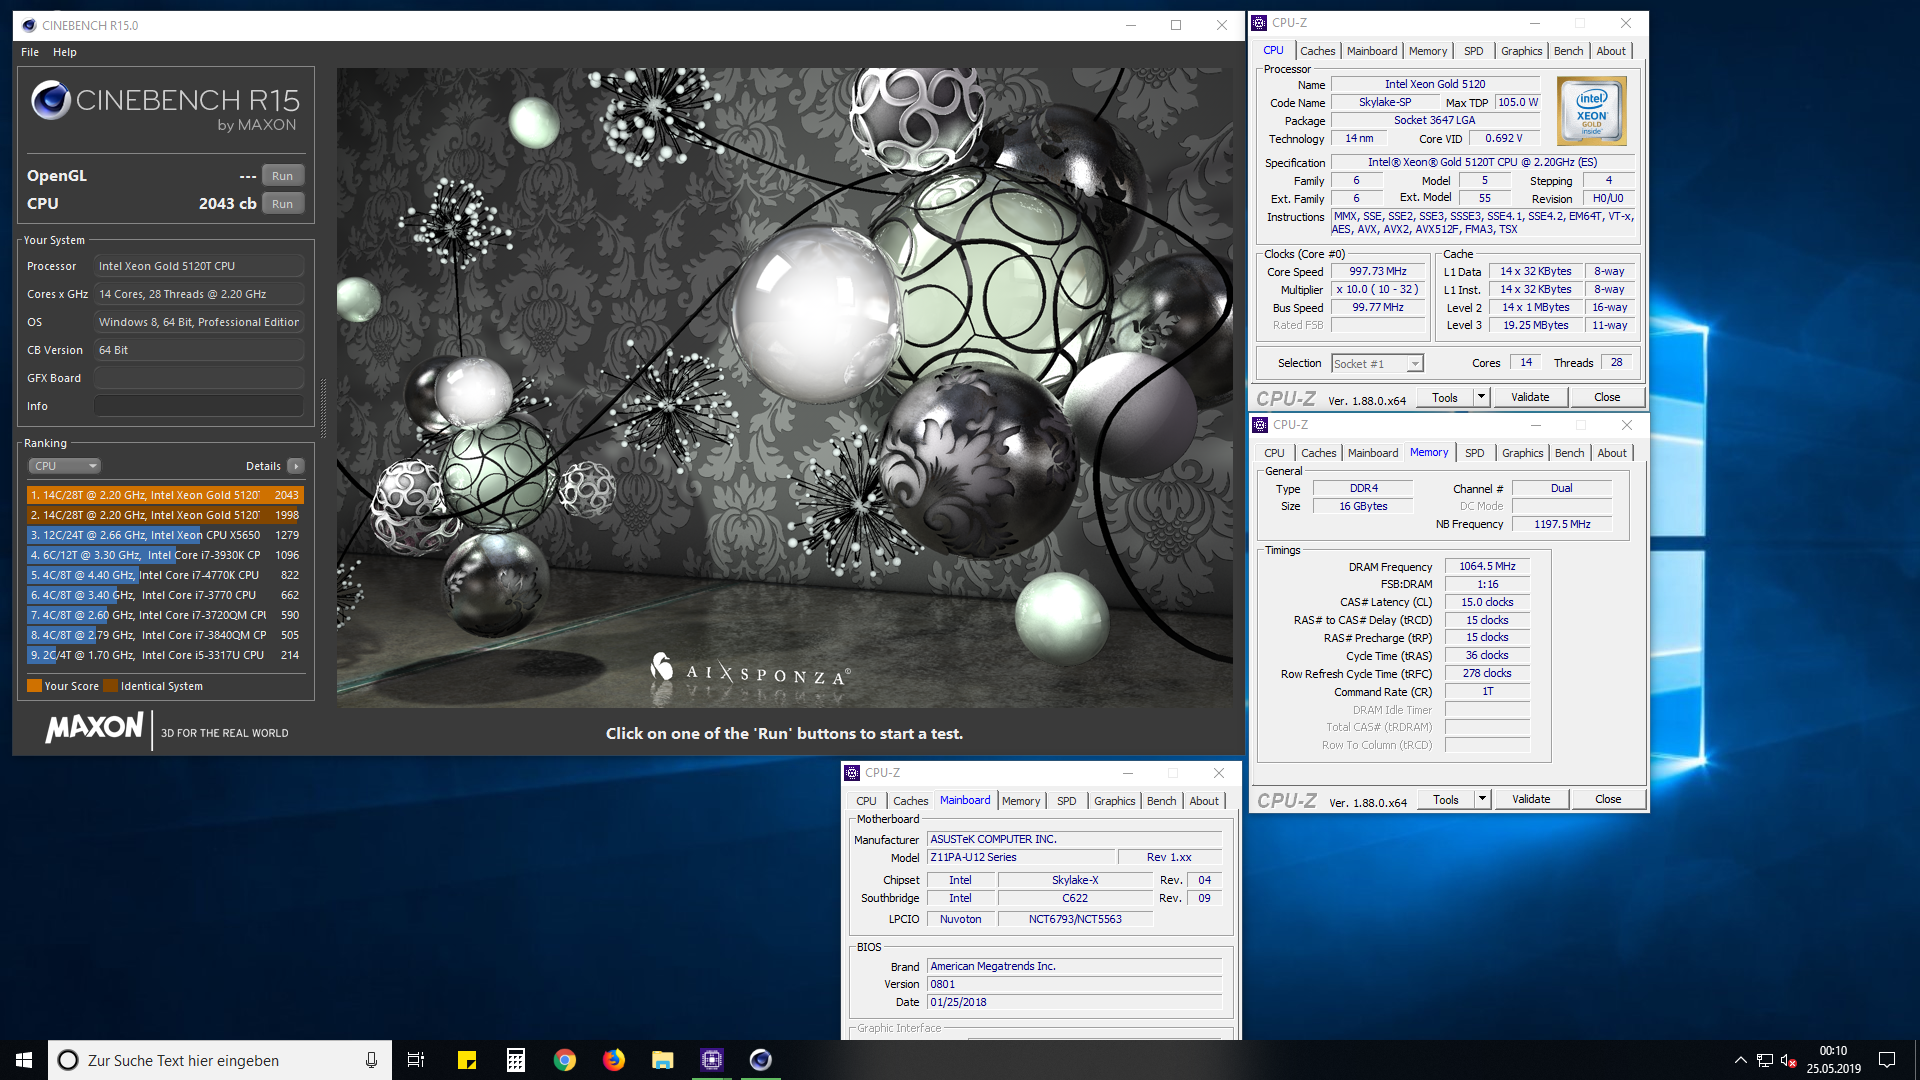This screenshot has height=1080, width=1920.
Task: Click the GFX Board info field
Action: (x=199, y=378)
